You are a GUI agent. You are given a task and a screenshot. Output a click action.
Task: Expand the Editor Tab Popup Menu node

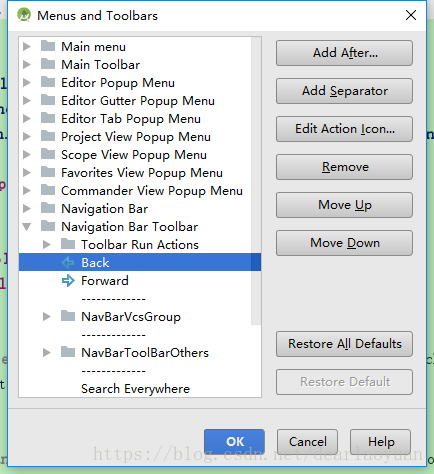27,118
